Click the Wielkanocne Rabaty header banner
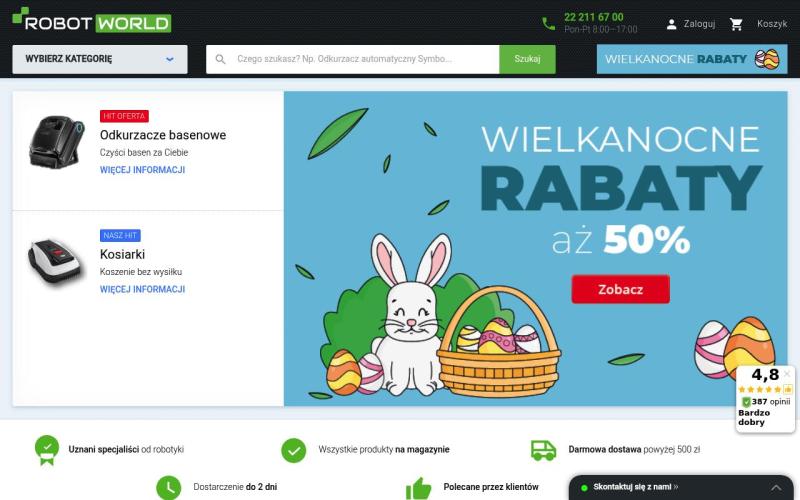Screen dimensions: 800x500 [692, 59]
